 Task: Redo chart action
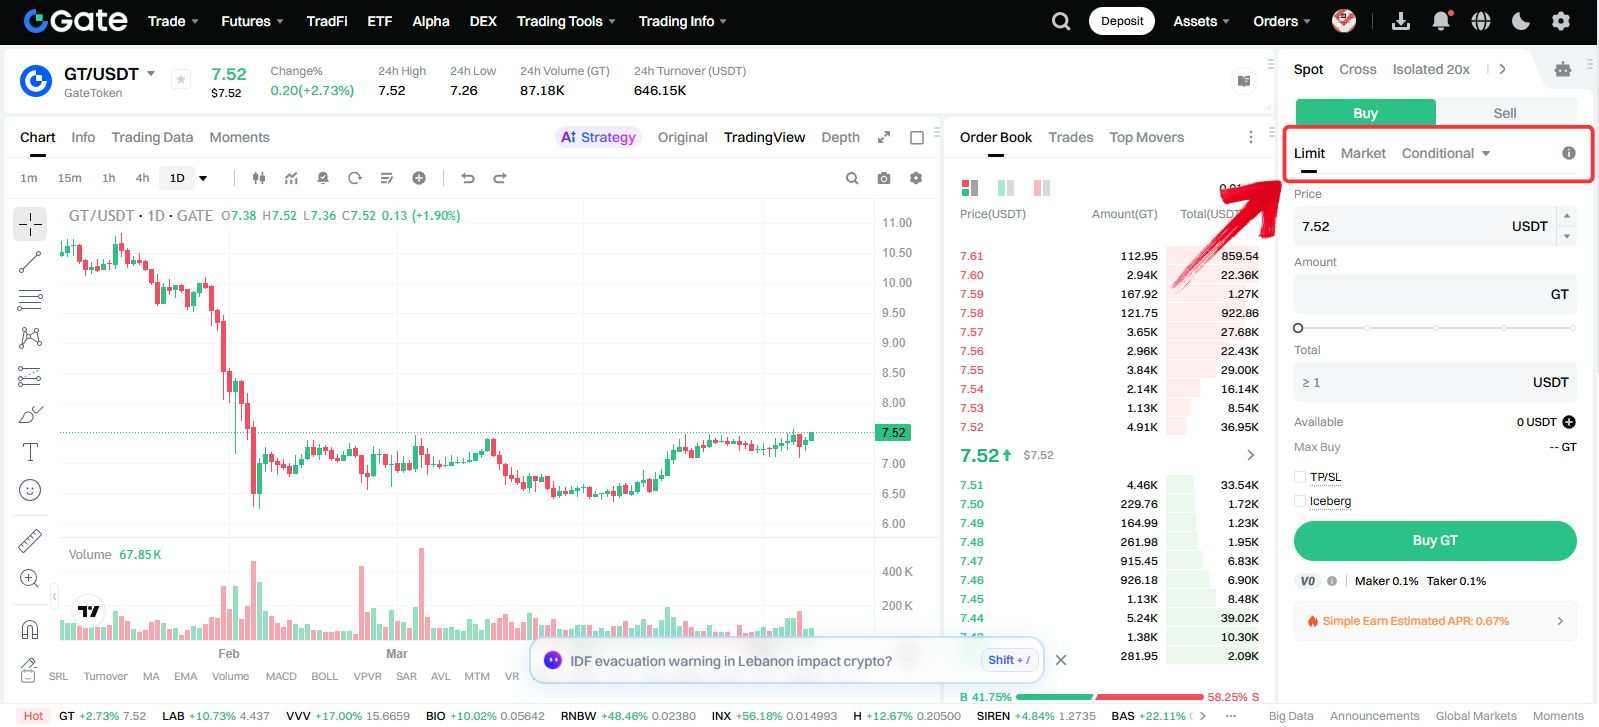(500, 178)
